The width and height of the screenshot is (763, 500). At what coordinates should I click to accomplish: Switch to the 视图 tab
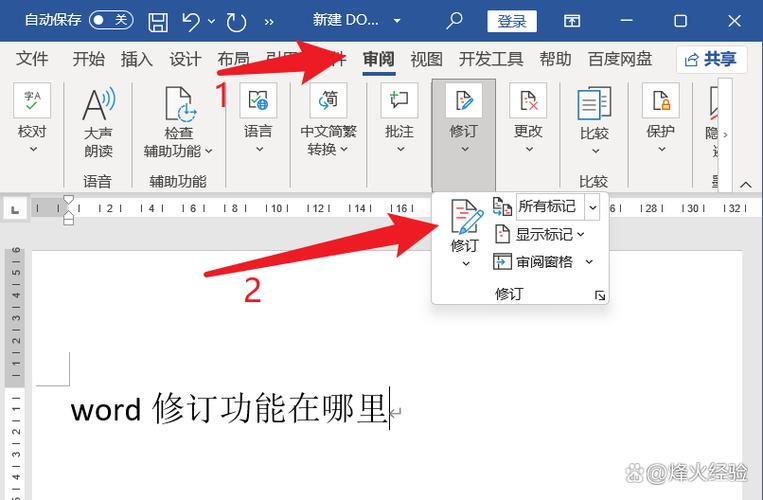[x=427, y=59]
